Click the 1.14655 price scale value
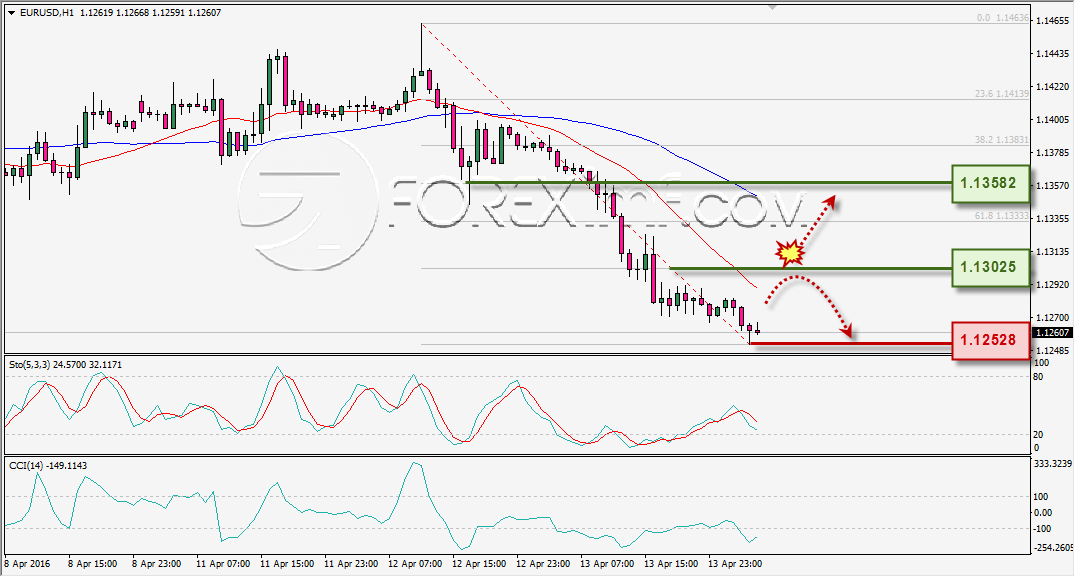The width and height of the screenshot is (1075, 577). 1052,21
